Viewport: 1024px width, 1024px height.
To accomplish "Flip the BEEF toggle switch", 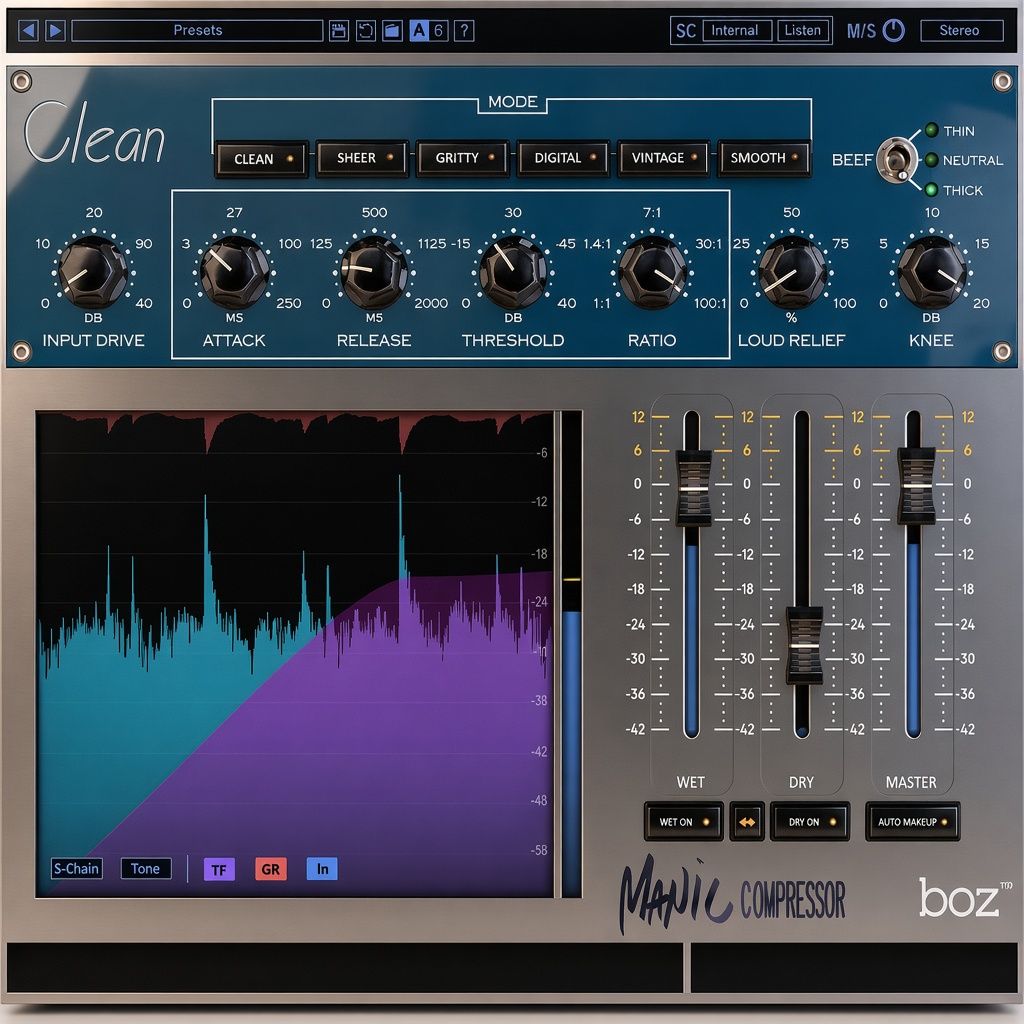I will pyautogui.click(x=897, y=160).
